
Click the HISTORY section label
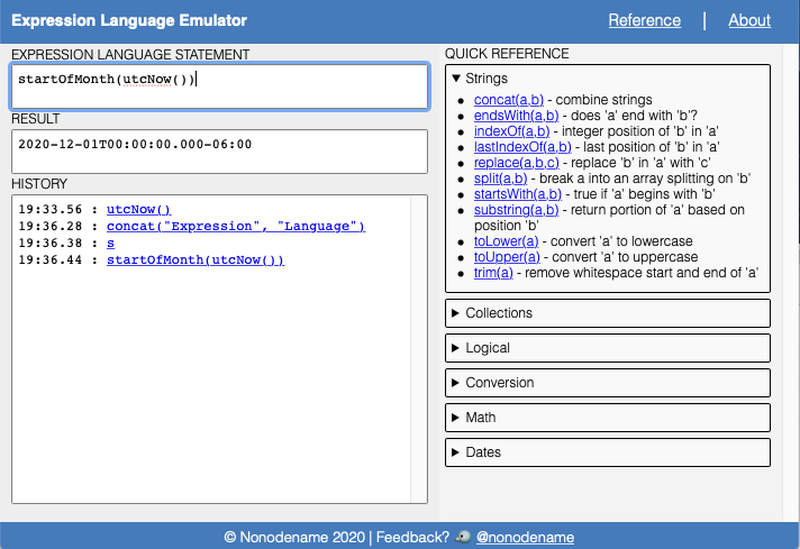tap(39, 184)
